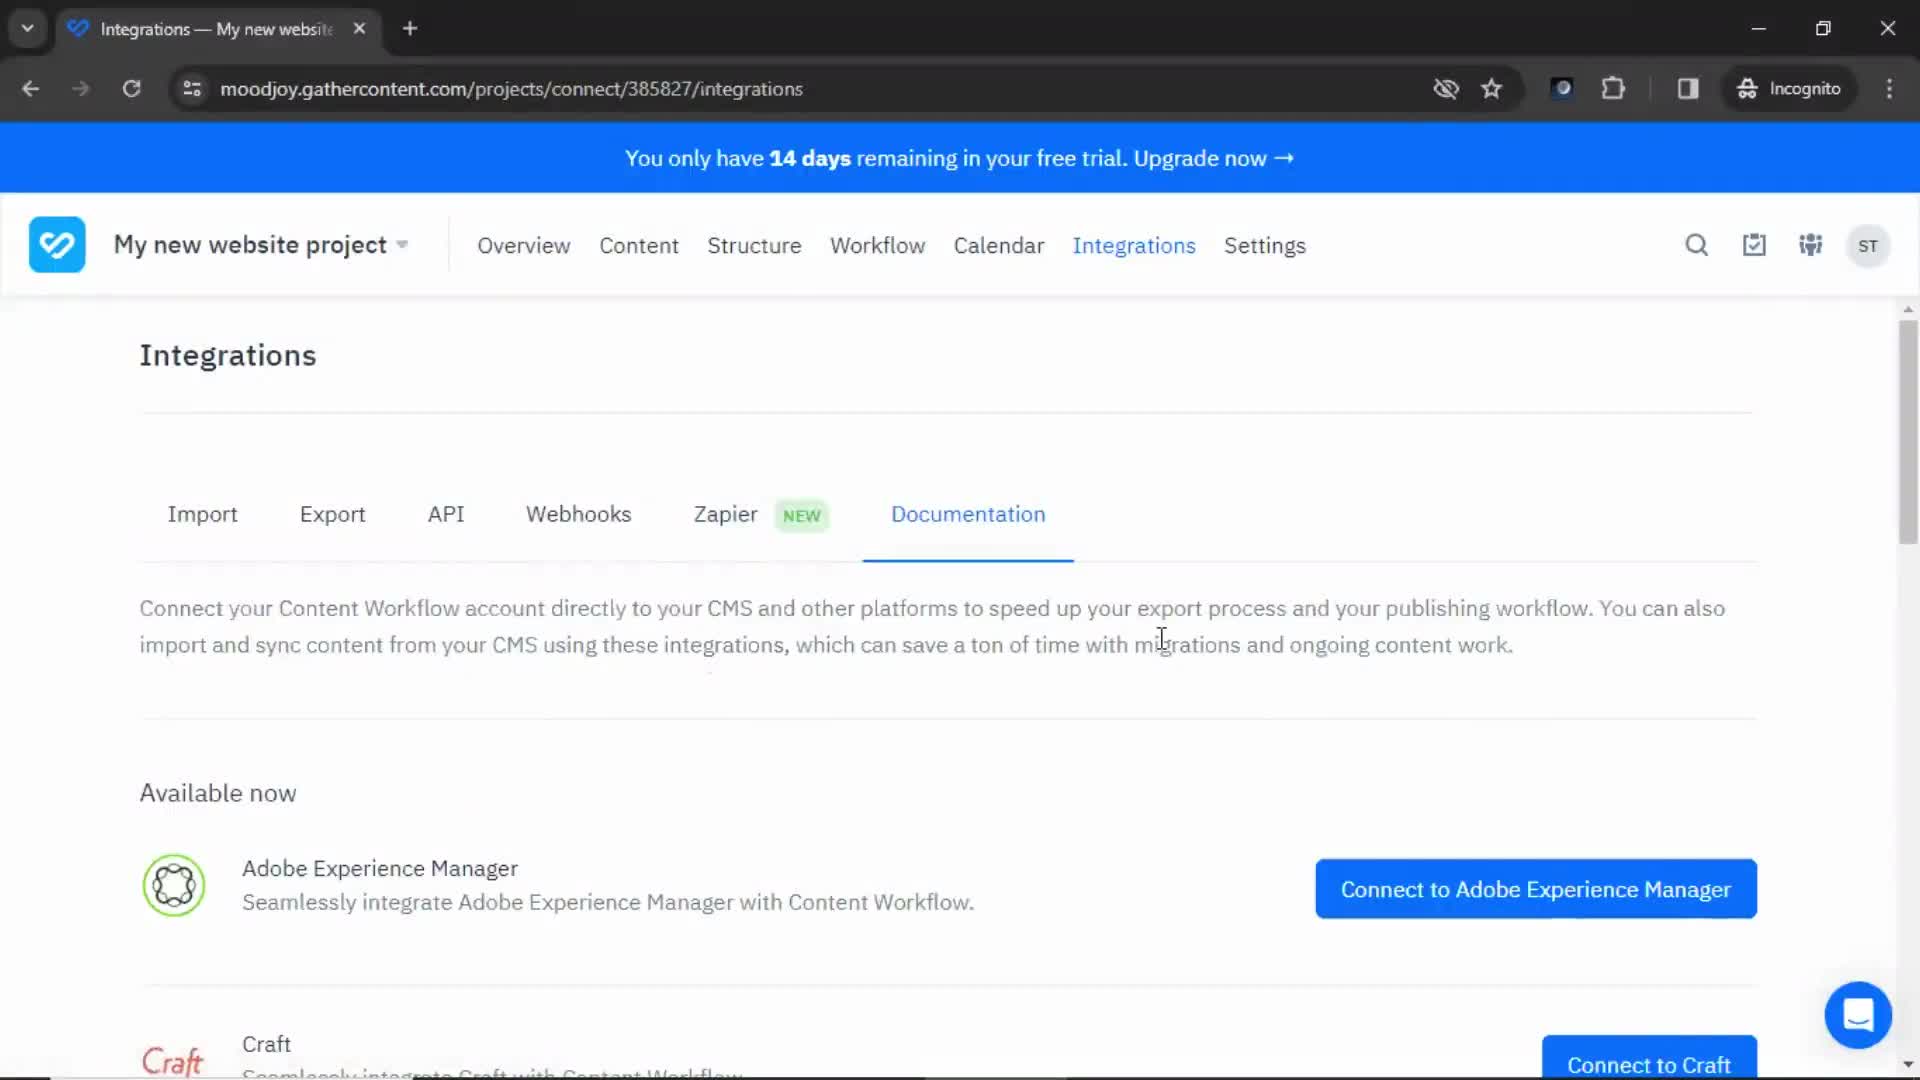Open the Chrome three-dot menu

pyautogui.click(x=1889, y=89)
